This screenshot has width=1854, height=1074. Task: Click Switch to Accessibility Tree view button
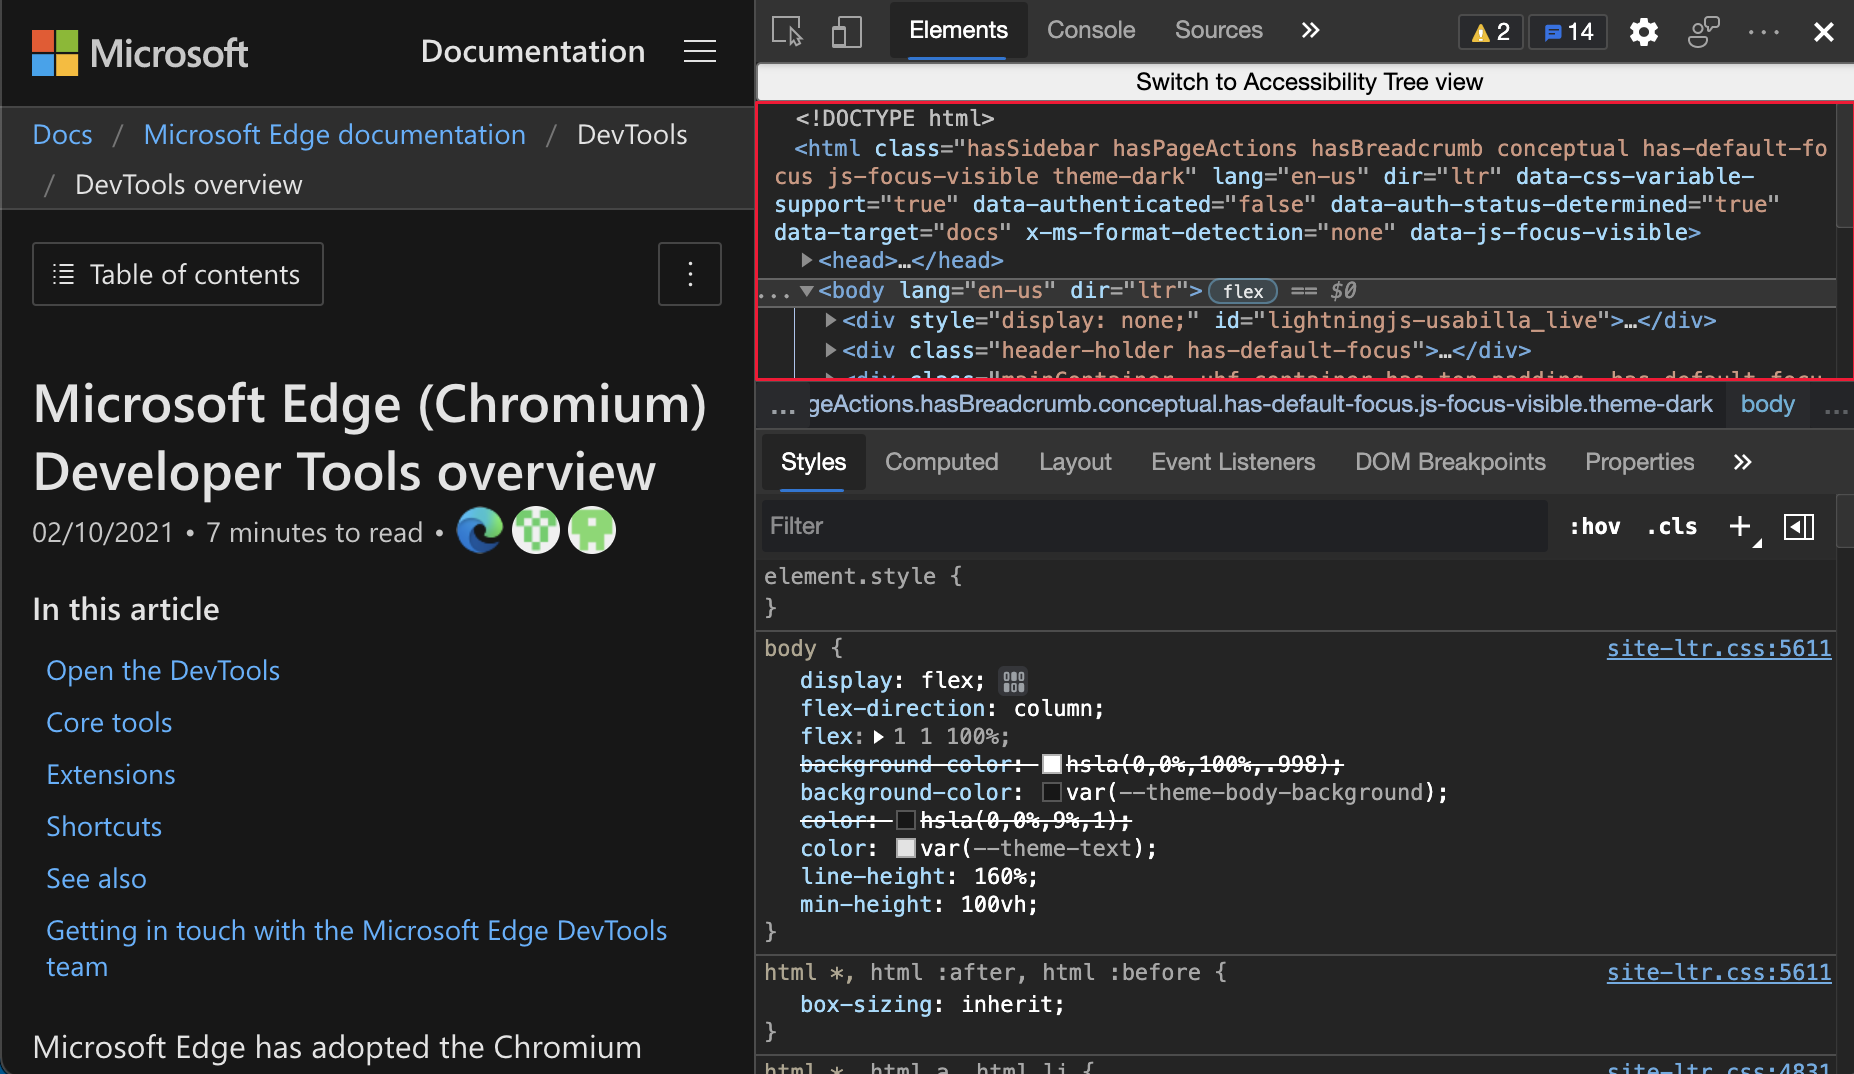click(x=1308, y=82)
